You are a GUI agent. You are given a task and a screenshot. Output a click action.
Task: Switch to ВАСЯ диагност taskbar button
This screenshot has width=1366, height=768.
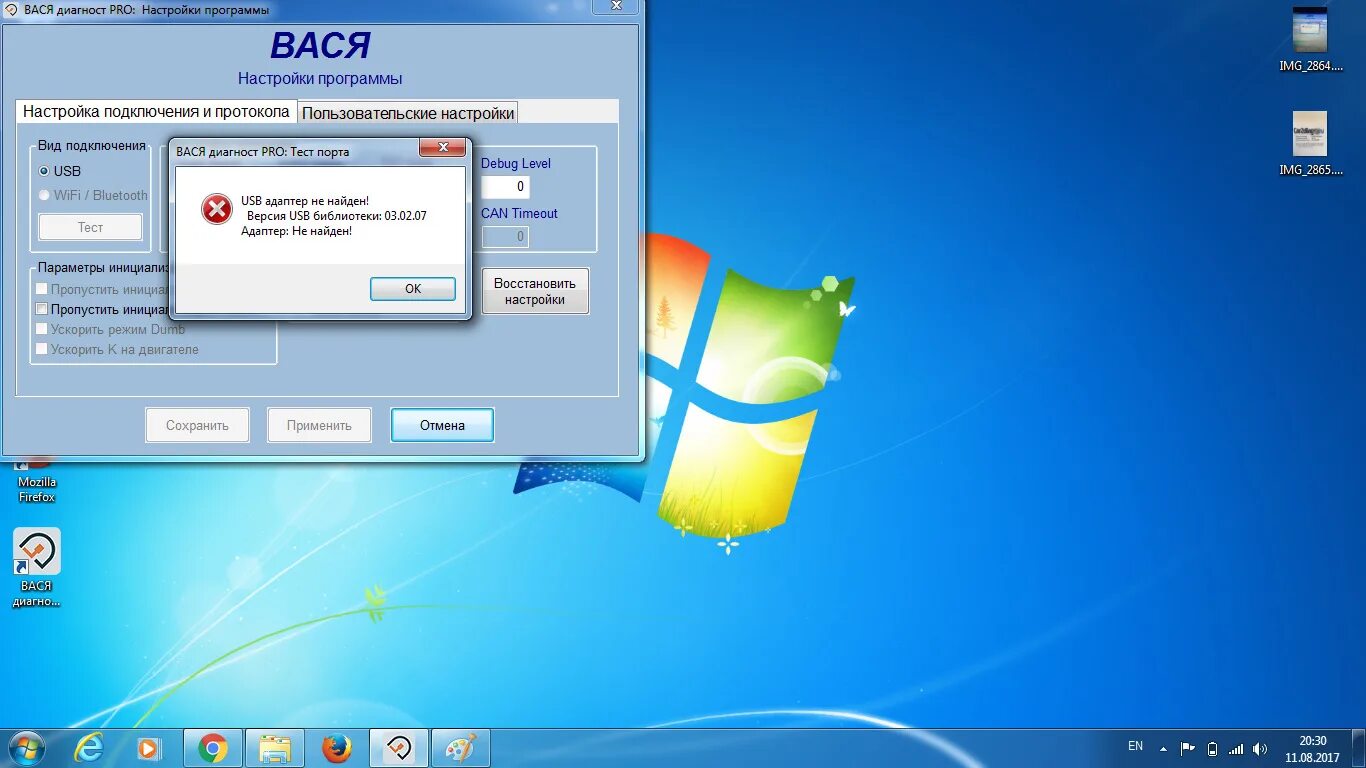coord(399,748)
